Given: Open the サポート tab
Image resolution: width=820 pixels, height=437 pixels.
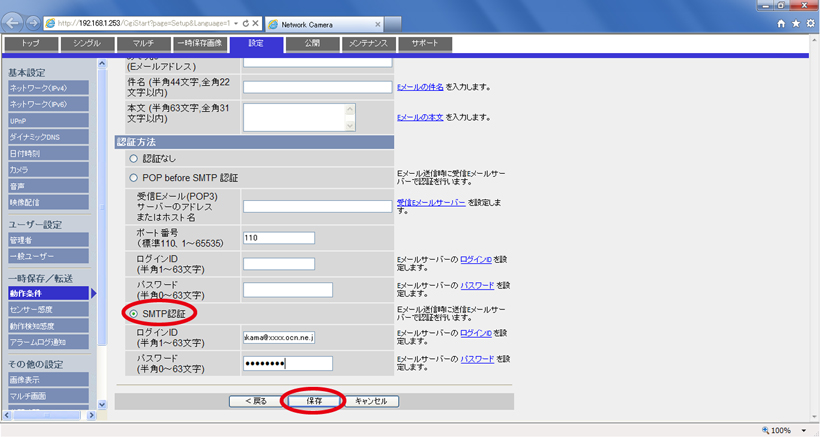Looking at the screenshot, I should click(425, 44).
